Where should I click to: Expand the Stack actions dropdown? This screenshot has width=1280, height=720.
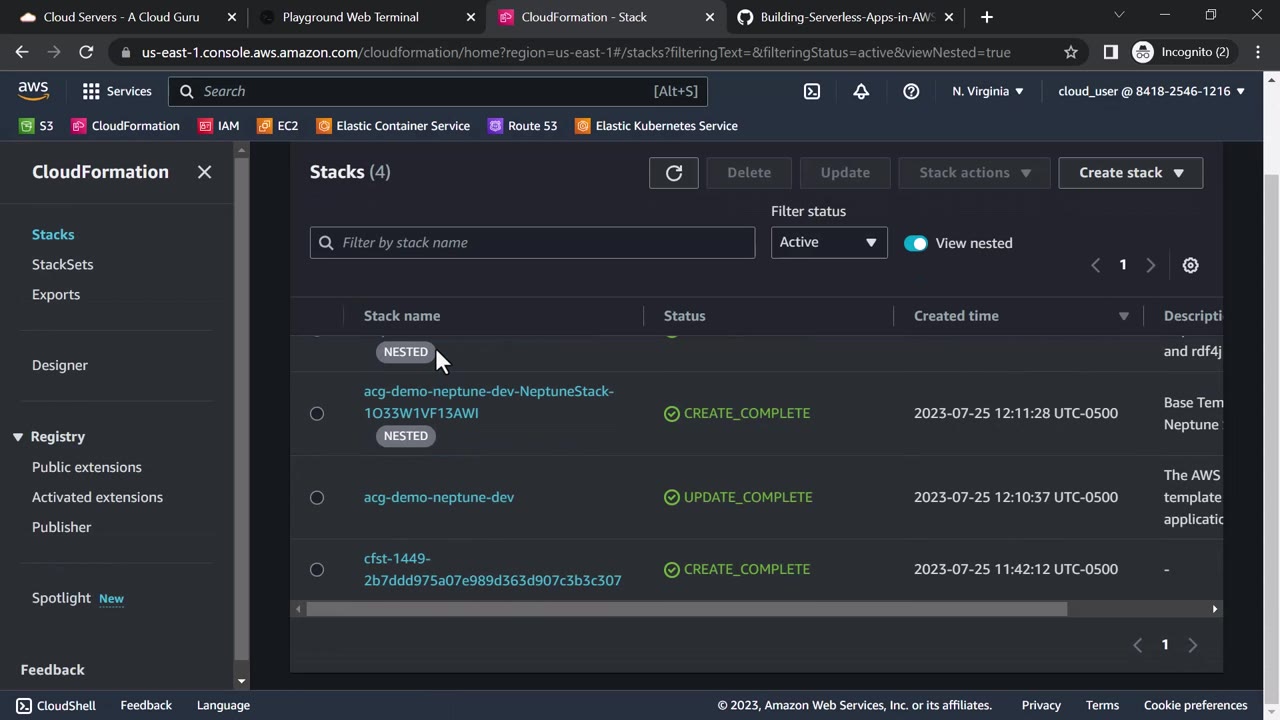pos(974,172)
